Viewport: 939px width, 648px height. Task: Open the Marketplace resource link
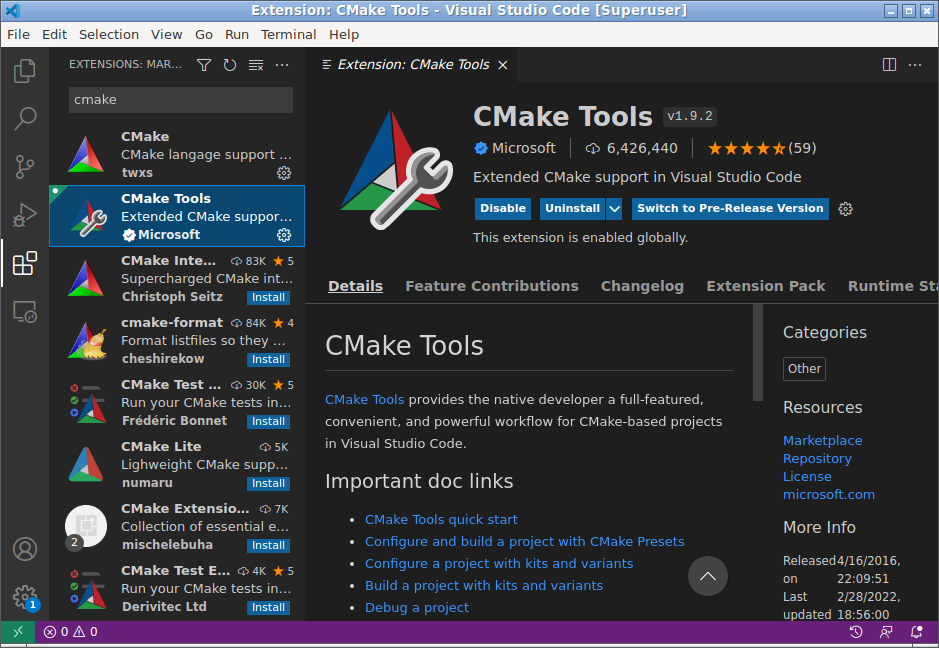pos(822,441)
